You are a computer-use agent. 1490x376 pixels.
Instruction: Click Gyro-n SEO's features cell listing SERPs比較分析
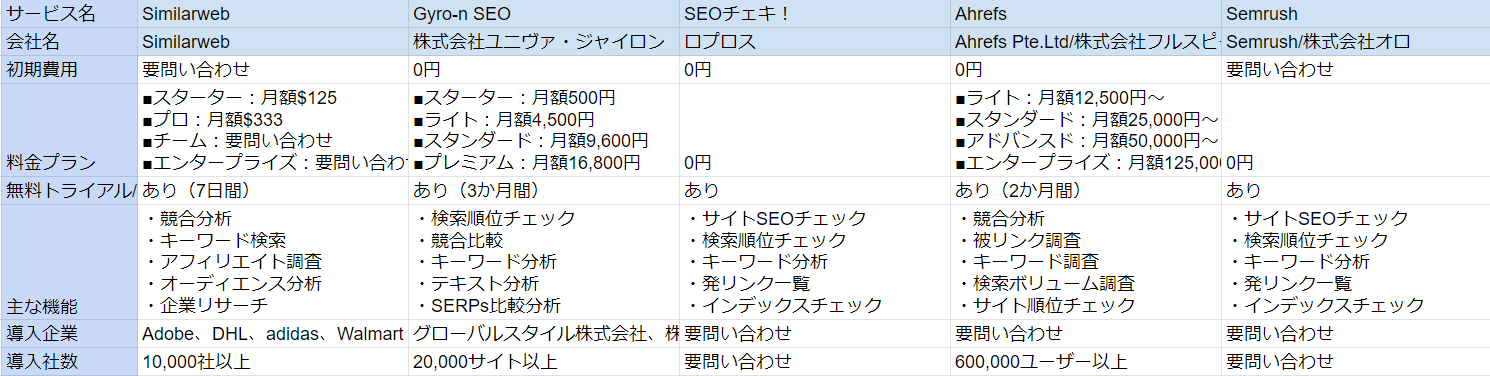(545, 261)
